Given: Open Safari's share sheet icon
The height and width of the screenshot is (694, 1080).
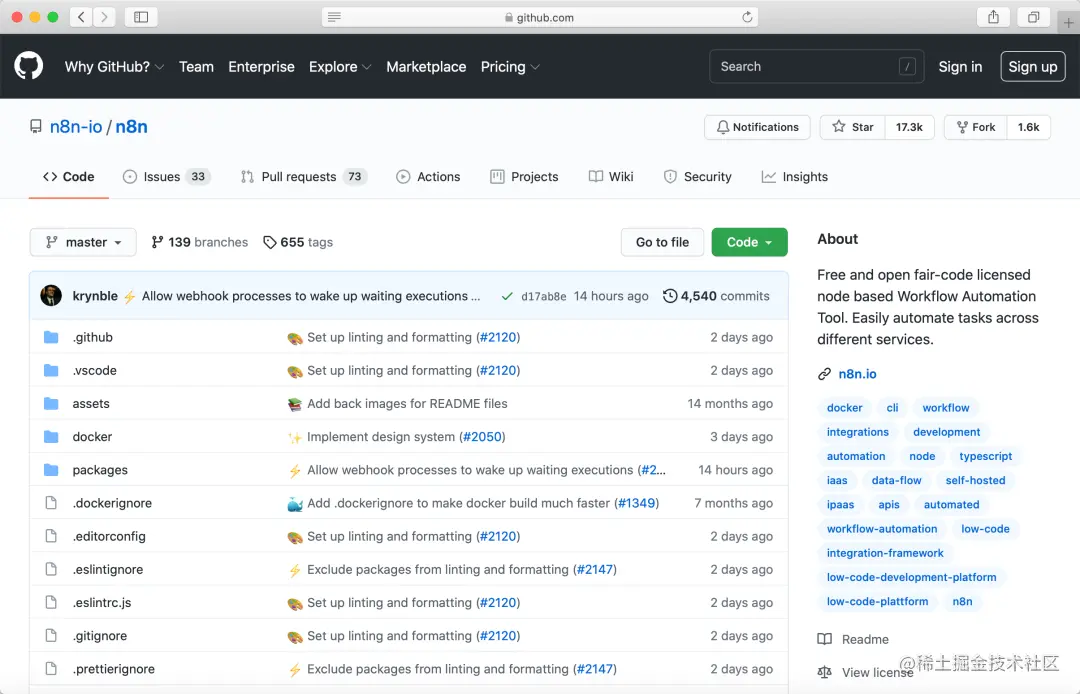Looking at the screenshot, I should (993, 17).
